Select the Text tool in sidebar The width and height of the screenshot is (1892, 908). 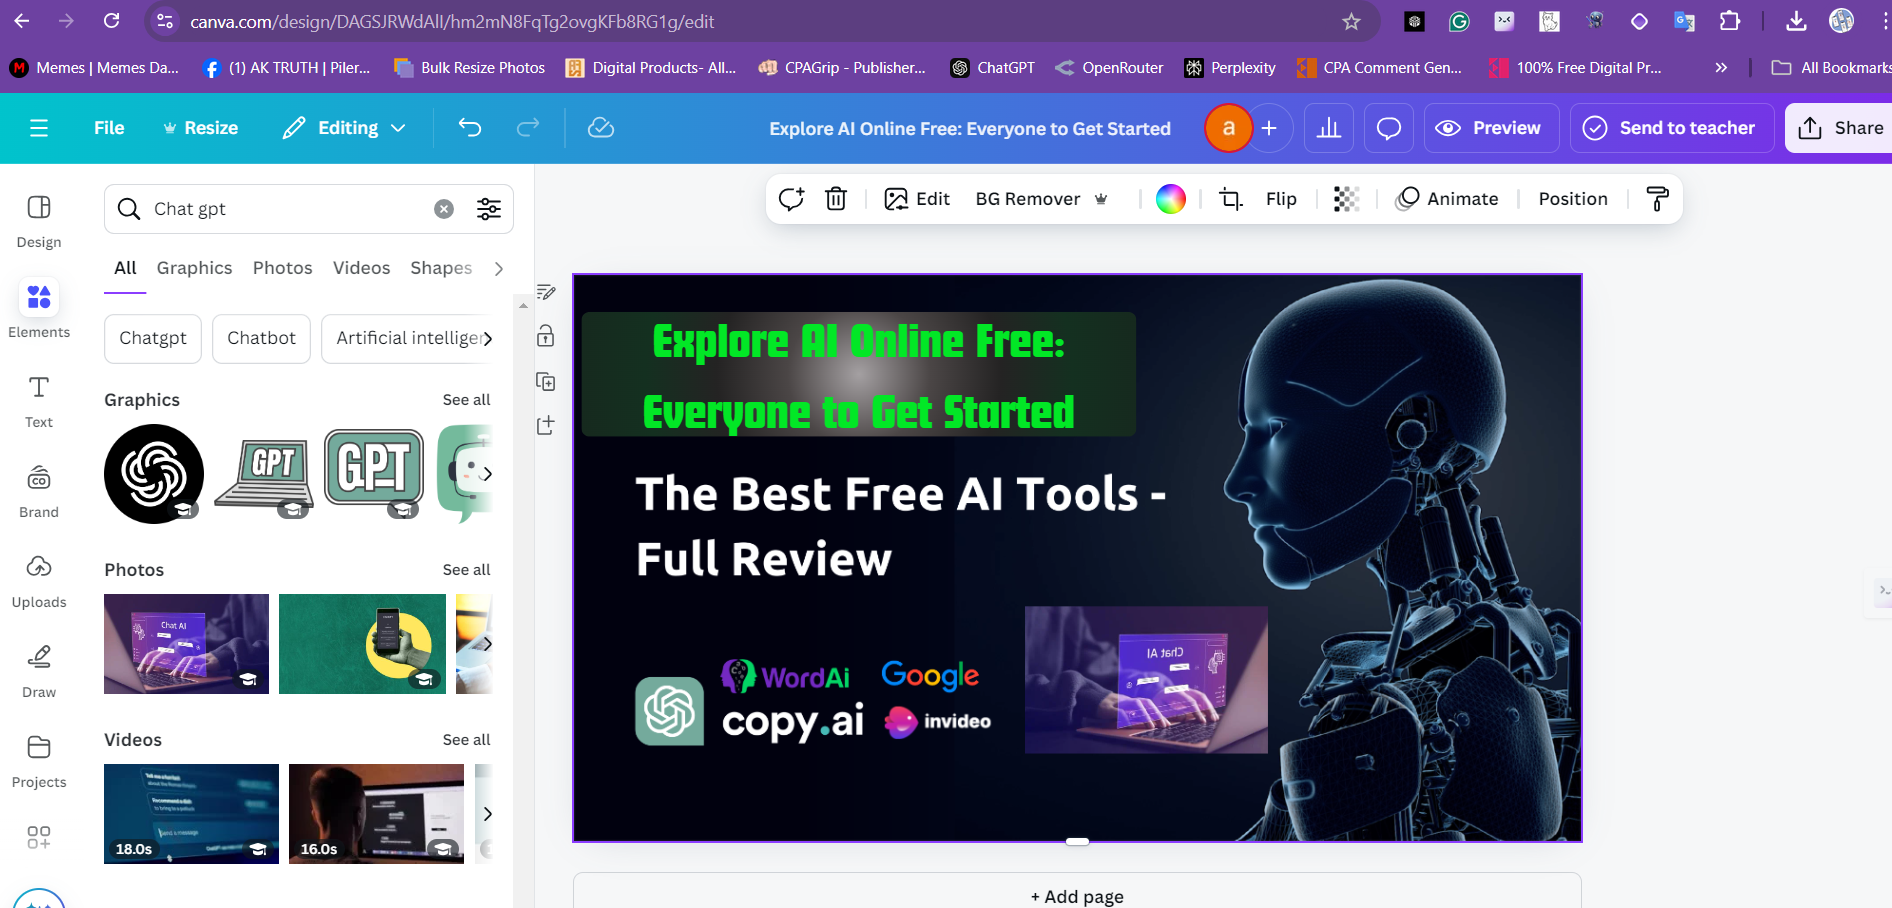[39, 401]
